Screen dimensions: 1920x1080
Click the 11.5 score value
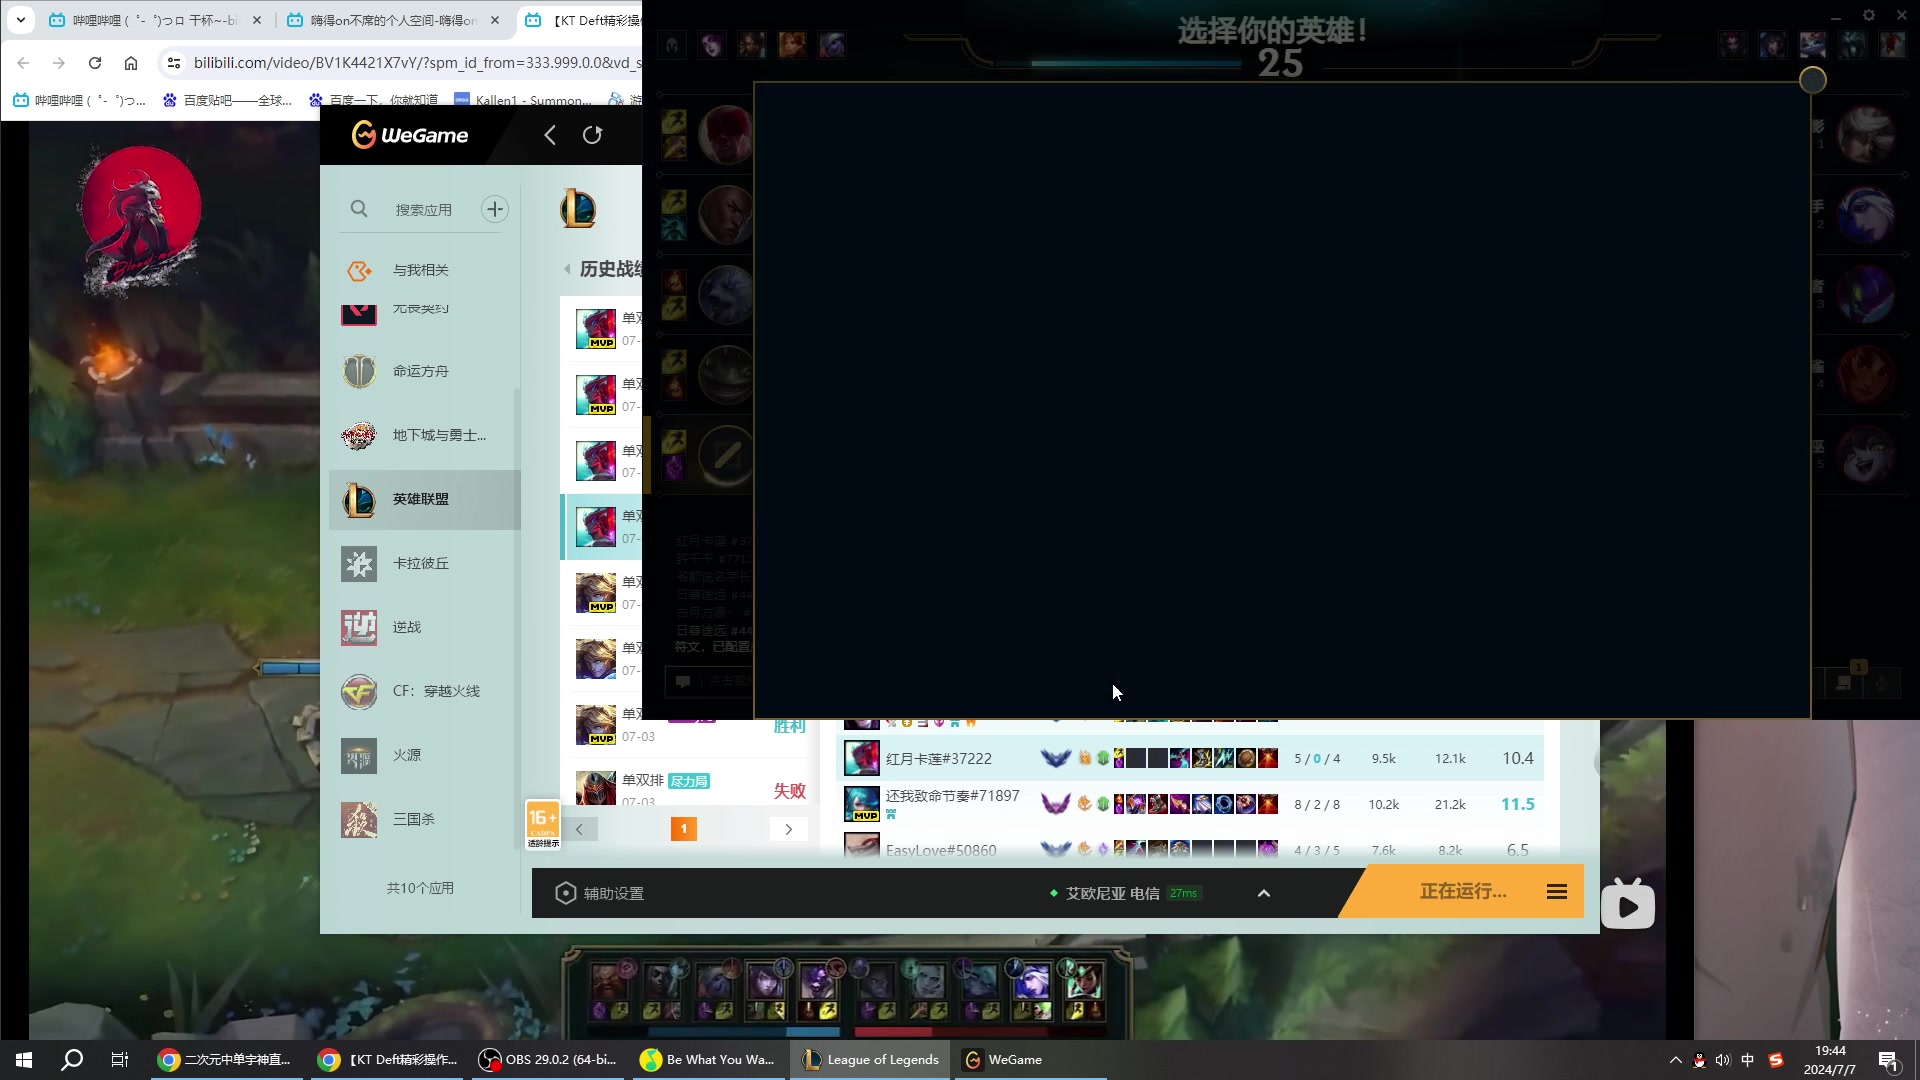[1517, 804]
